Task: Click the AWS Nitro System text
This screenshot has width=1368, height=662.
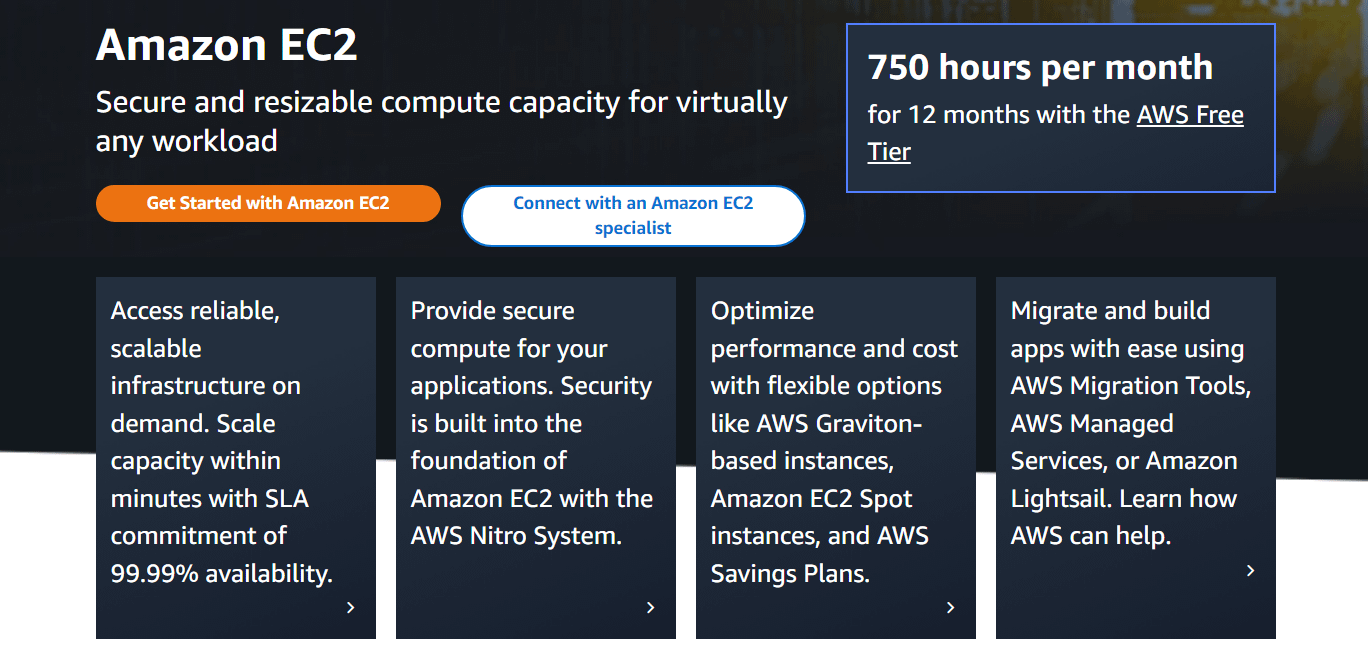Action: [516, 536]
